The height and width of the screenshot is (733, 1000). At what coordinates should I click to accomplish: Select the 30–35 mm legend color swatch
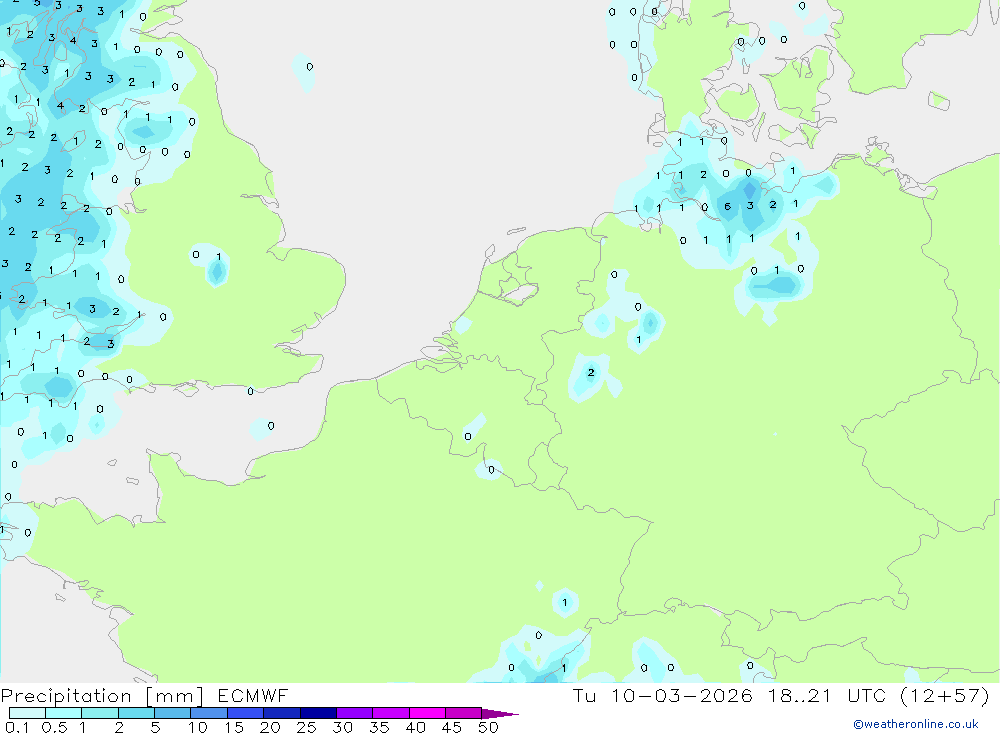pyautogui.click(x=355, y=713)
